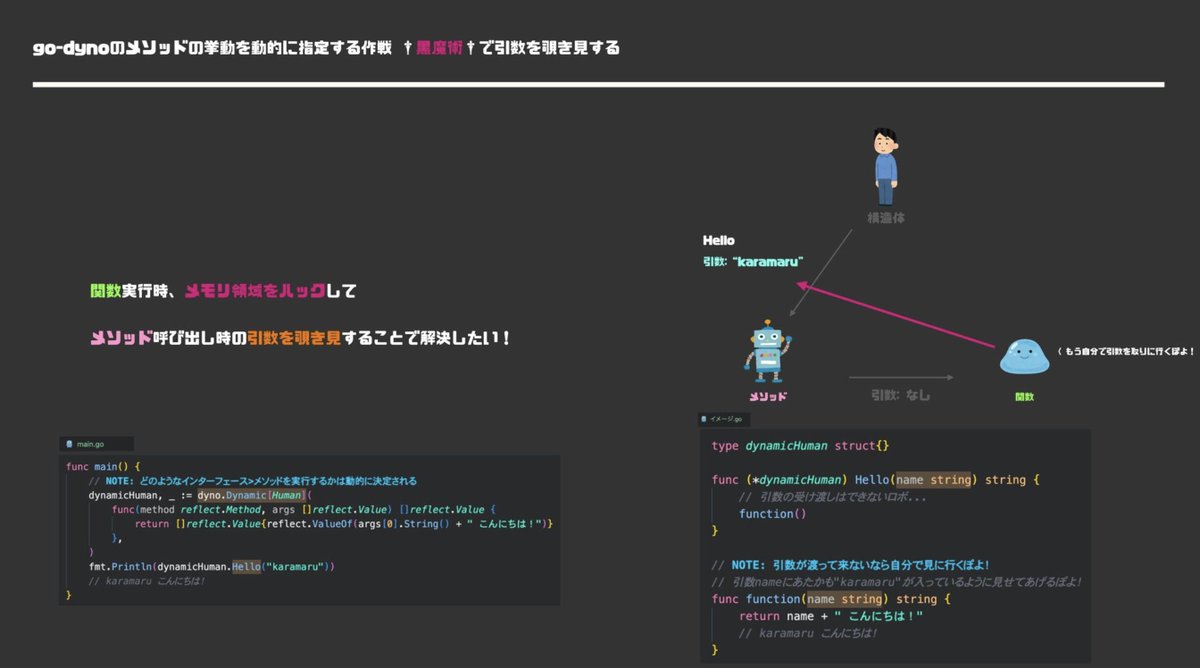Click the pink メソッド label under the robot

768,396
